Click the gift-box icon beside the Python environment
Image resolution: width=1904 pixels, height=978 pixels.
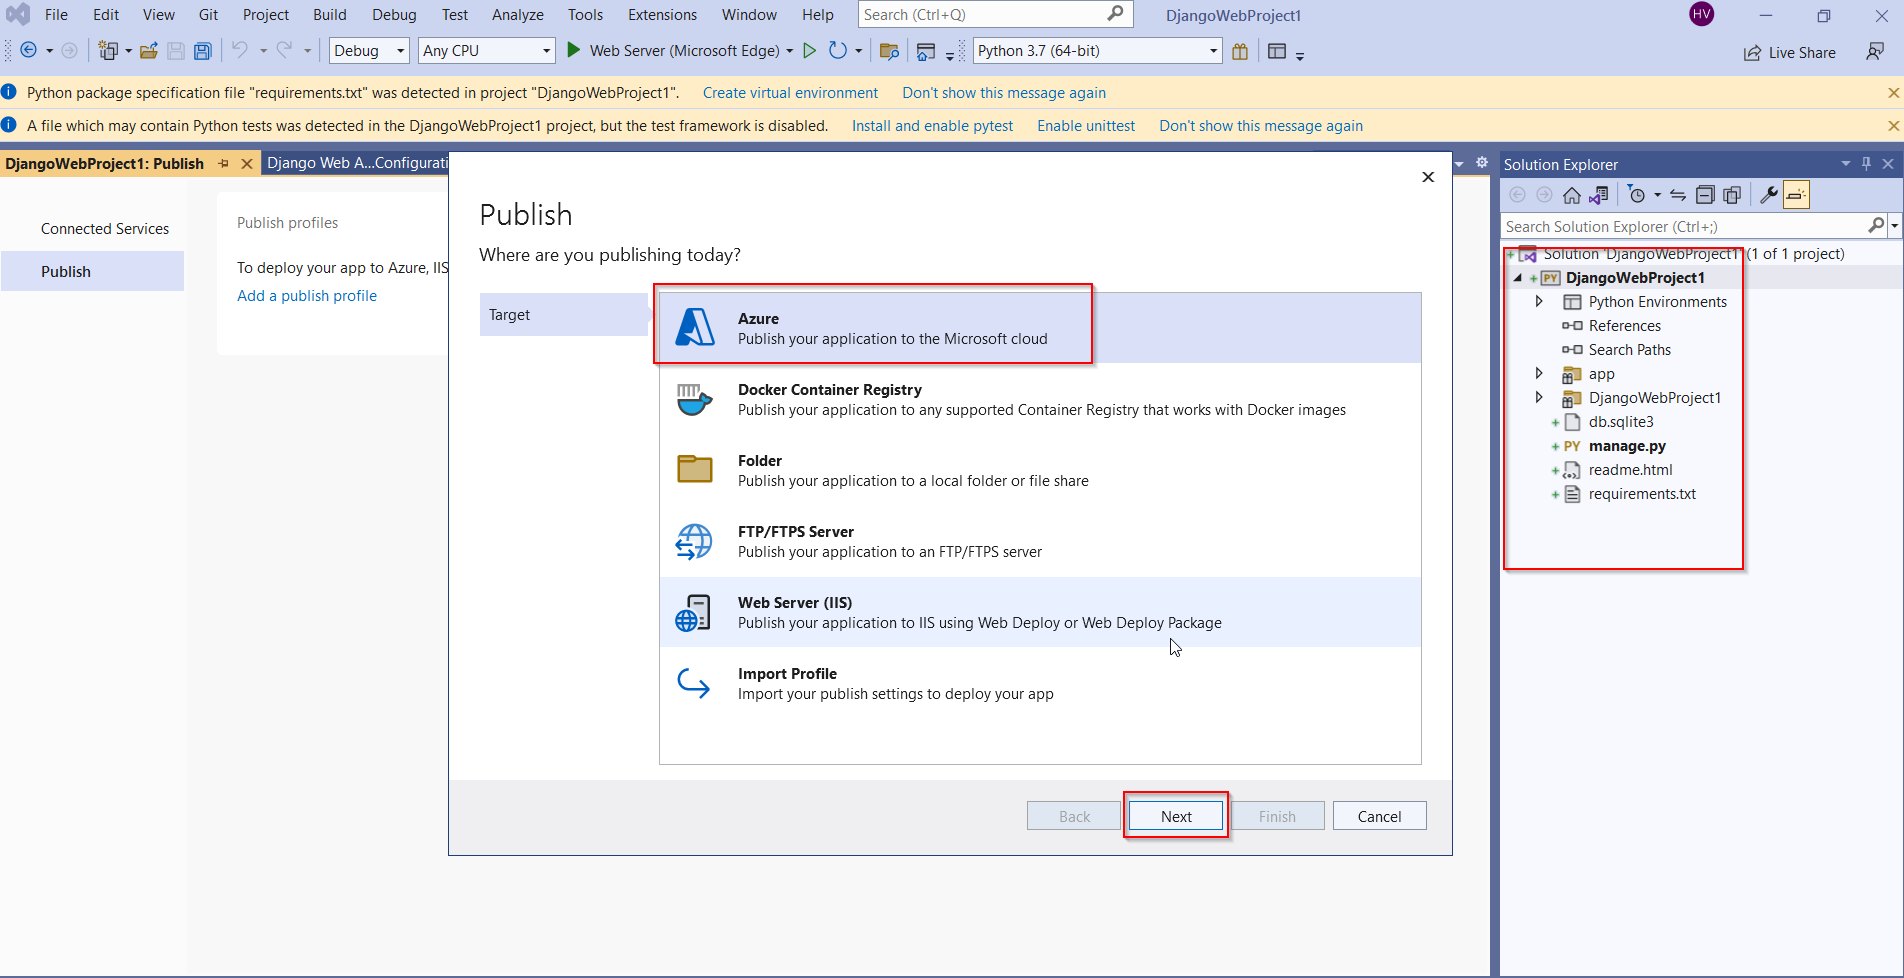tap(1240, 51)
